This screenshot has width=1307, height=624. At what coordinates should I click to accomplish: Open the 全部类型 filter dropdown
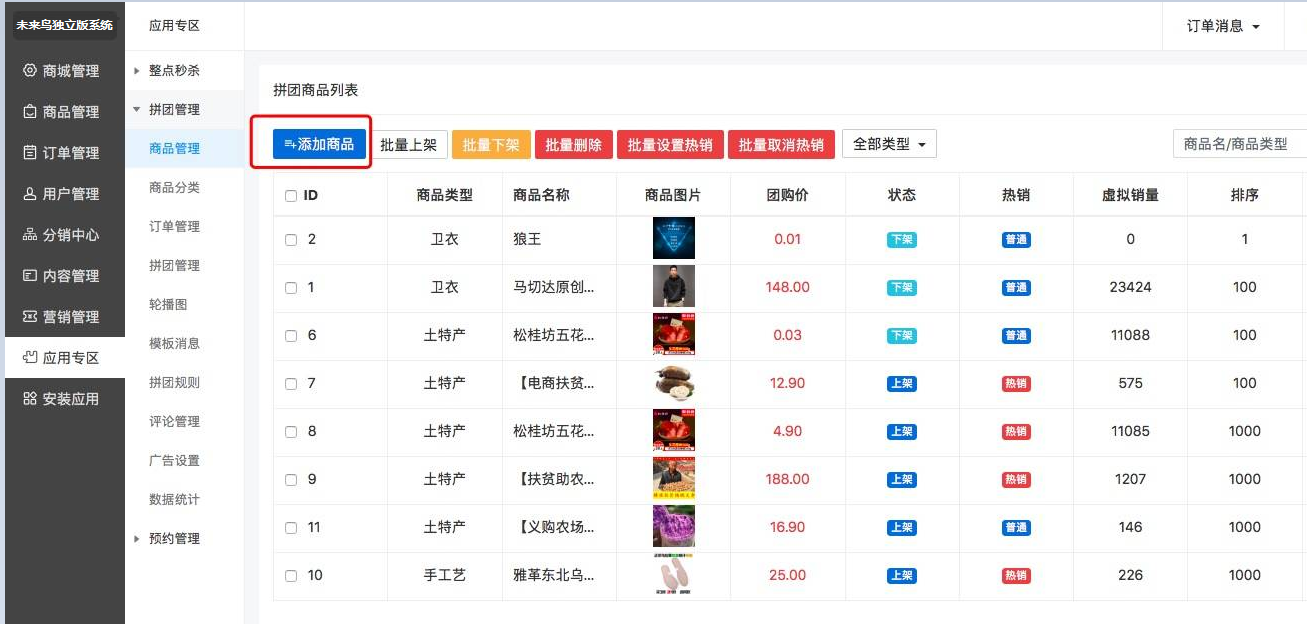(889, 144)
